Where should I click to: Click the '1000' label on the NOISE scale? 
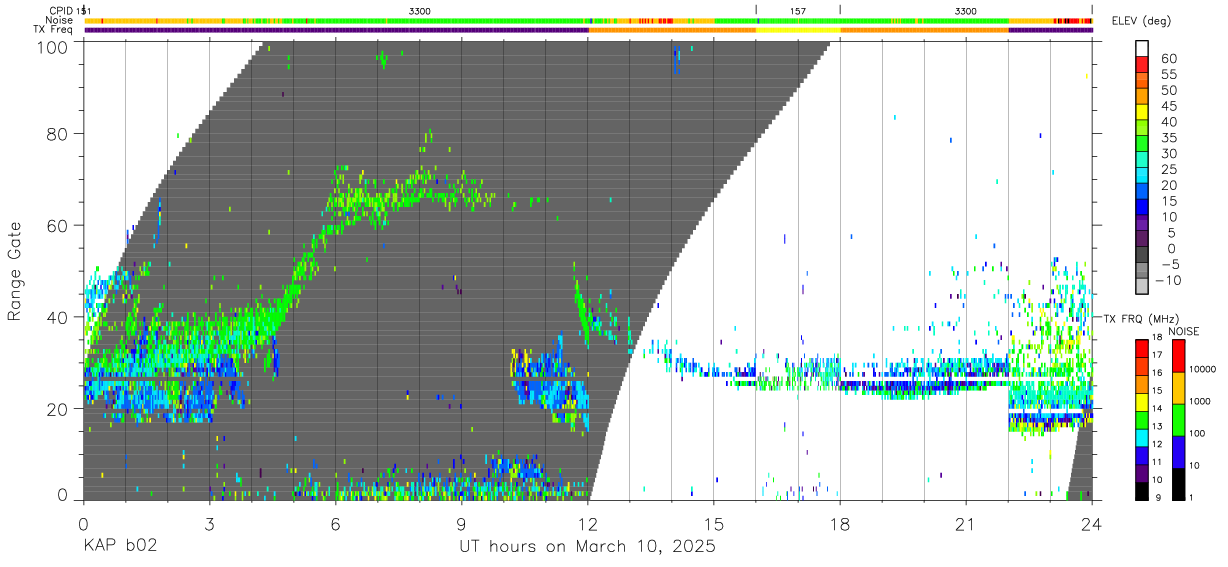[x=1198, y=402]
